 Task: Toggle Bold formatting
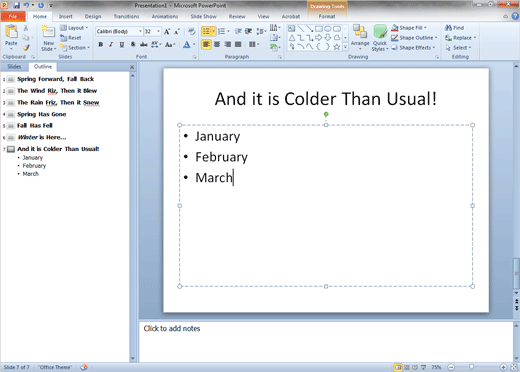[101, 44]
